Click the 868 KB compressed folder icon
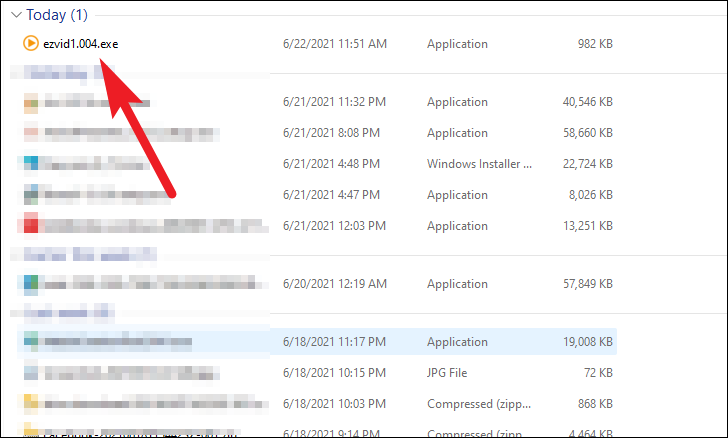728x438 pixels. pyautogui.click(x=30, y=403)
